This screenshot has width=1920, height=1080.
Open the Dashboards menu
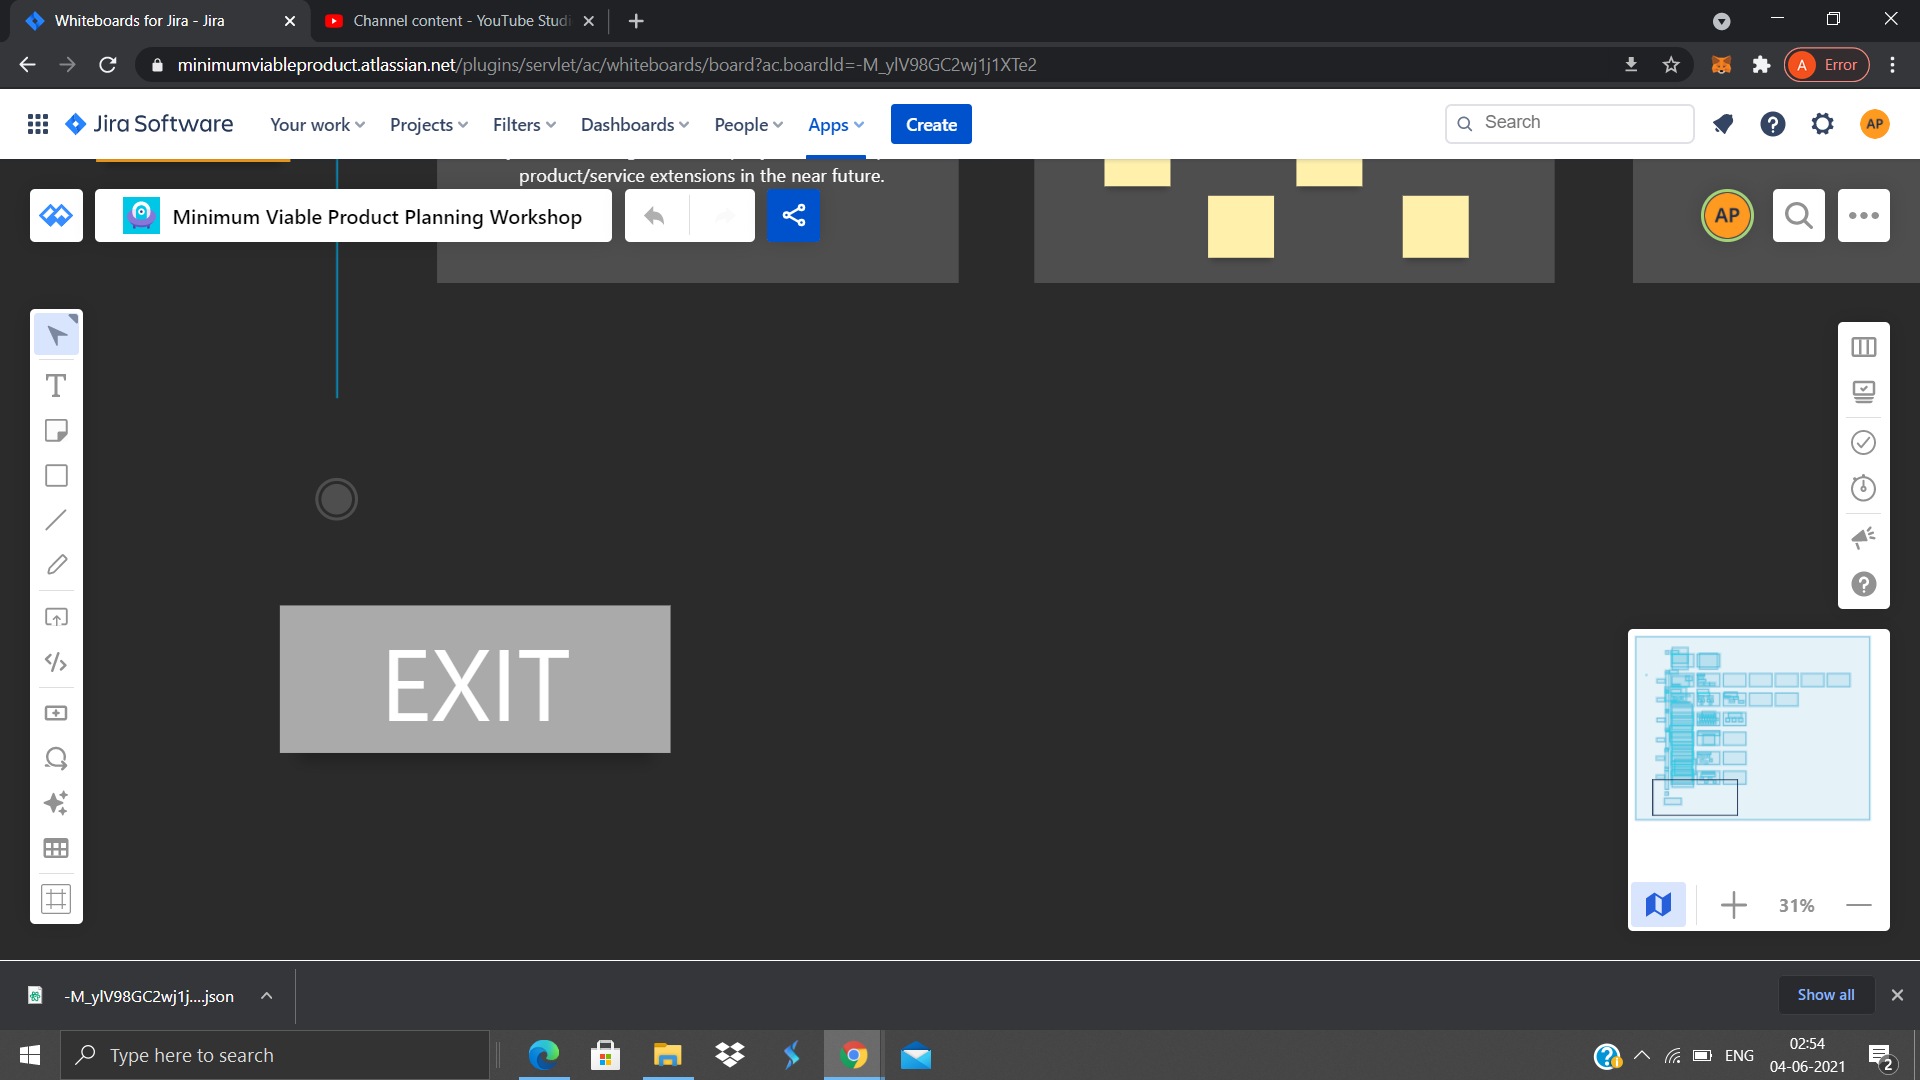click(x=634, y=124)
